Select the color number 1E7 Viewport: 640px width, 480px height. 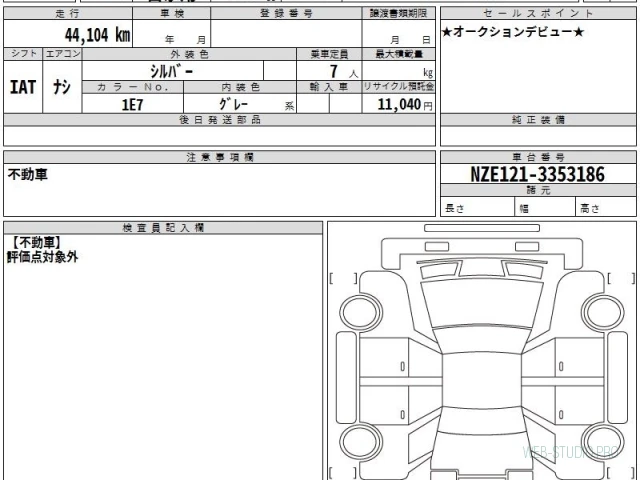(132, 105)
